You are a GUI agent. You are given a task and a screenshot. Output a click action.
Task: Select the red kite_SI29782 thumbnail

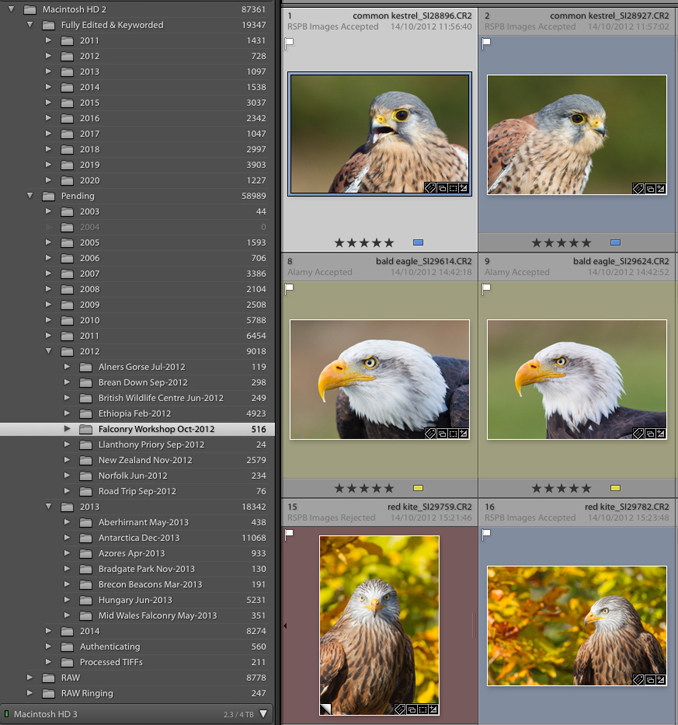pyautogui.click(x=577, y=625)
